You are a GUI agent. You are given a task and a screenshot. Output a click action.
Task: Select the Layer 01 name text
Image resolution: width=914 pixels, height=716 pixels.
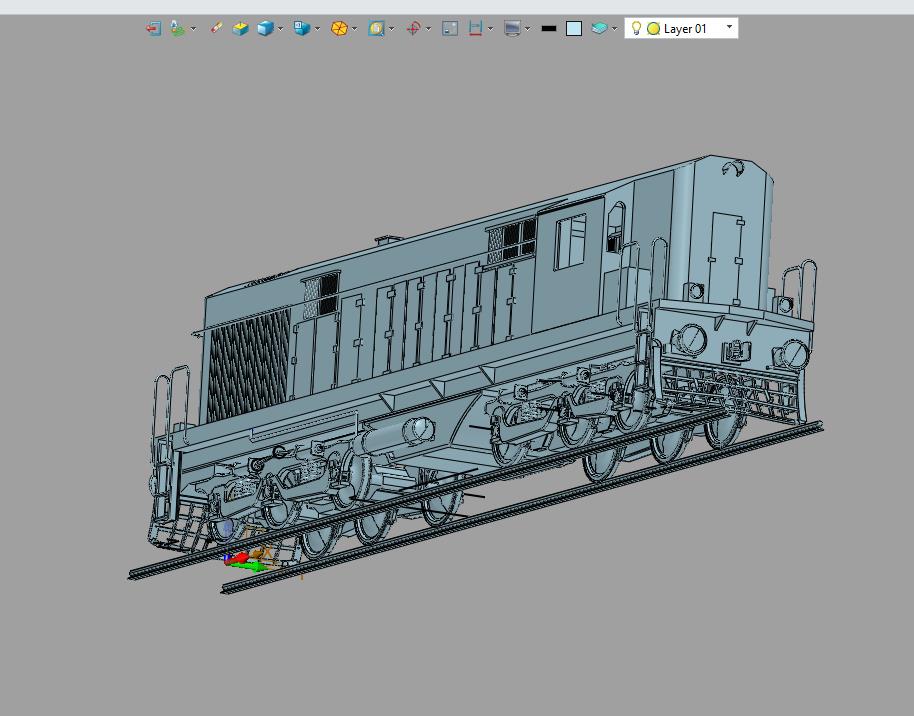click(x=685, y=29)
